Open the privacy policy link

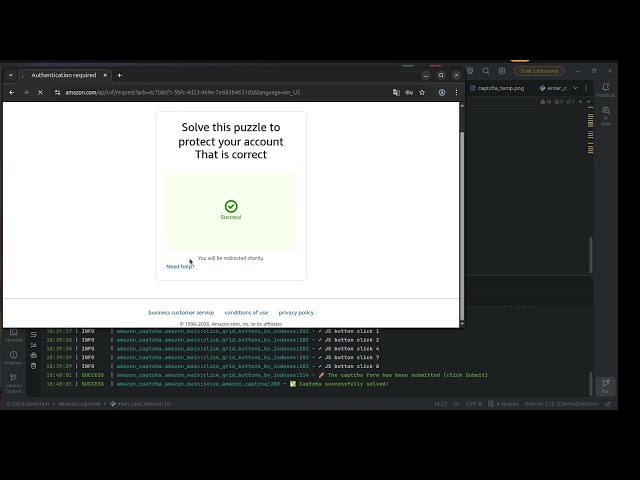(x=296, y=313)
